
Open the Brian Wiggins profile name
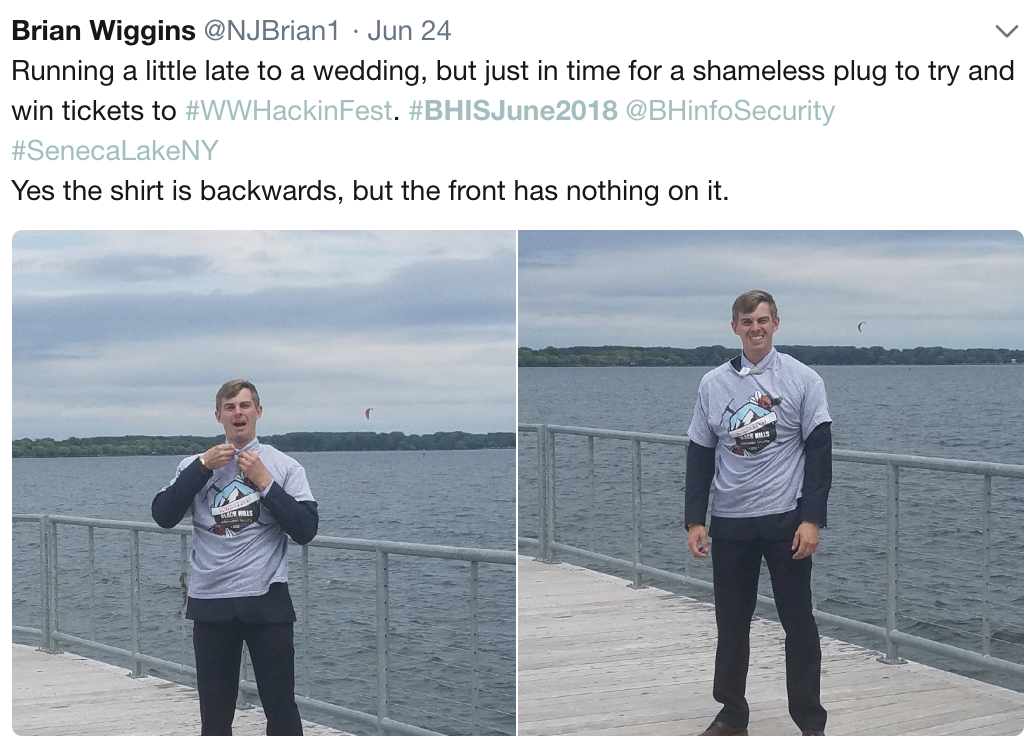tap(104, 30)
